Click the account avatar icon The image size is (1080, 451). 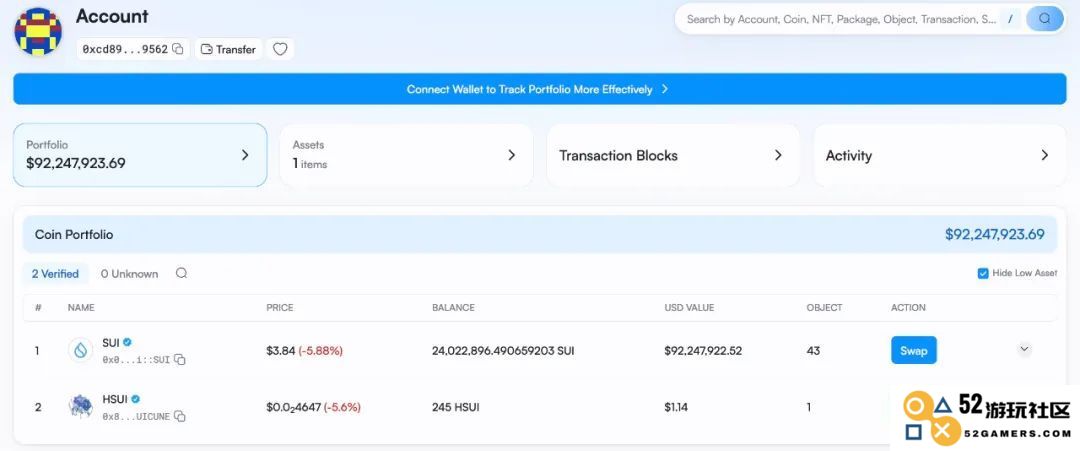[x=38, y=32]
